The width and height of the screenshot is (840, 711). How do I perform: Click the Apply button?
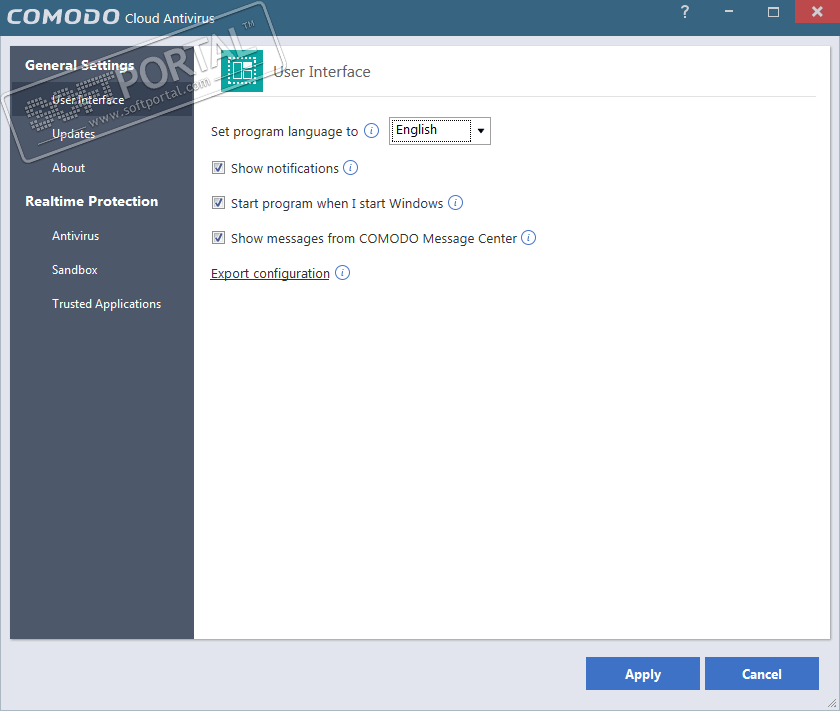coord(642,673)
